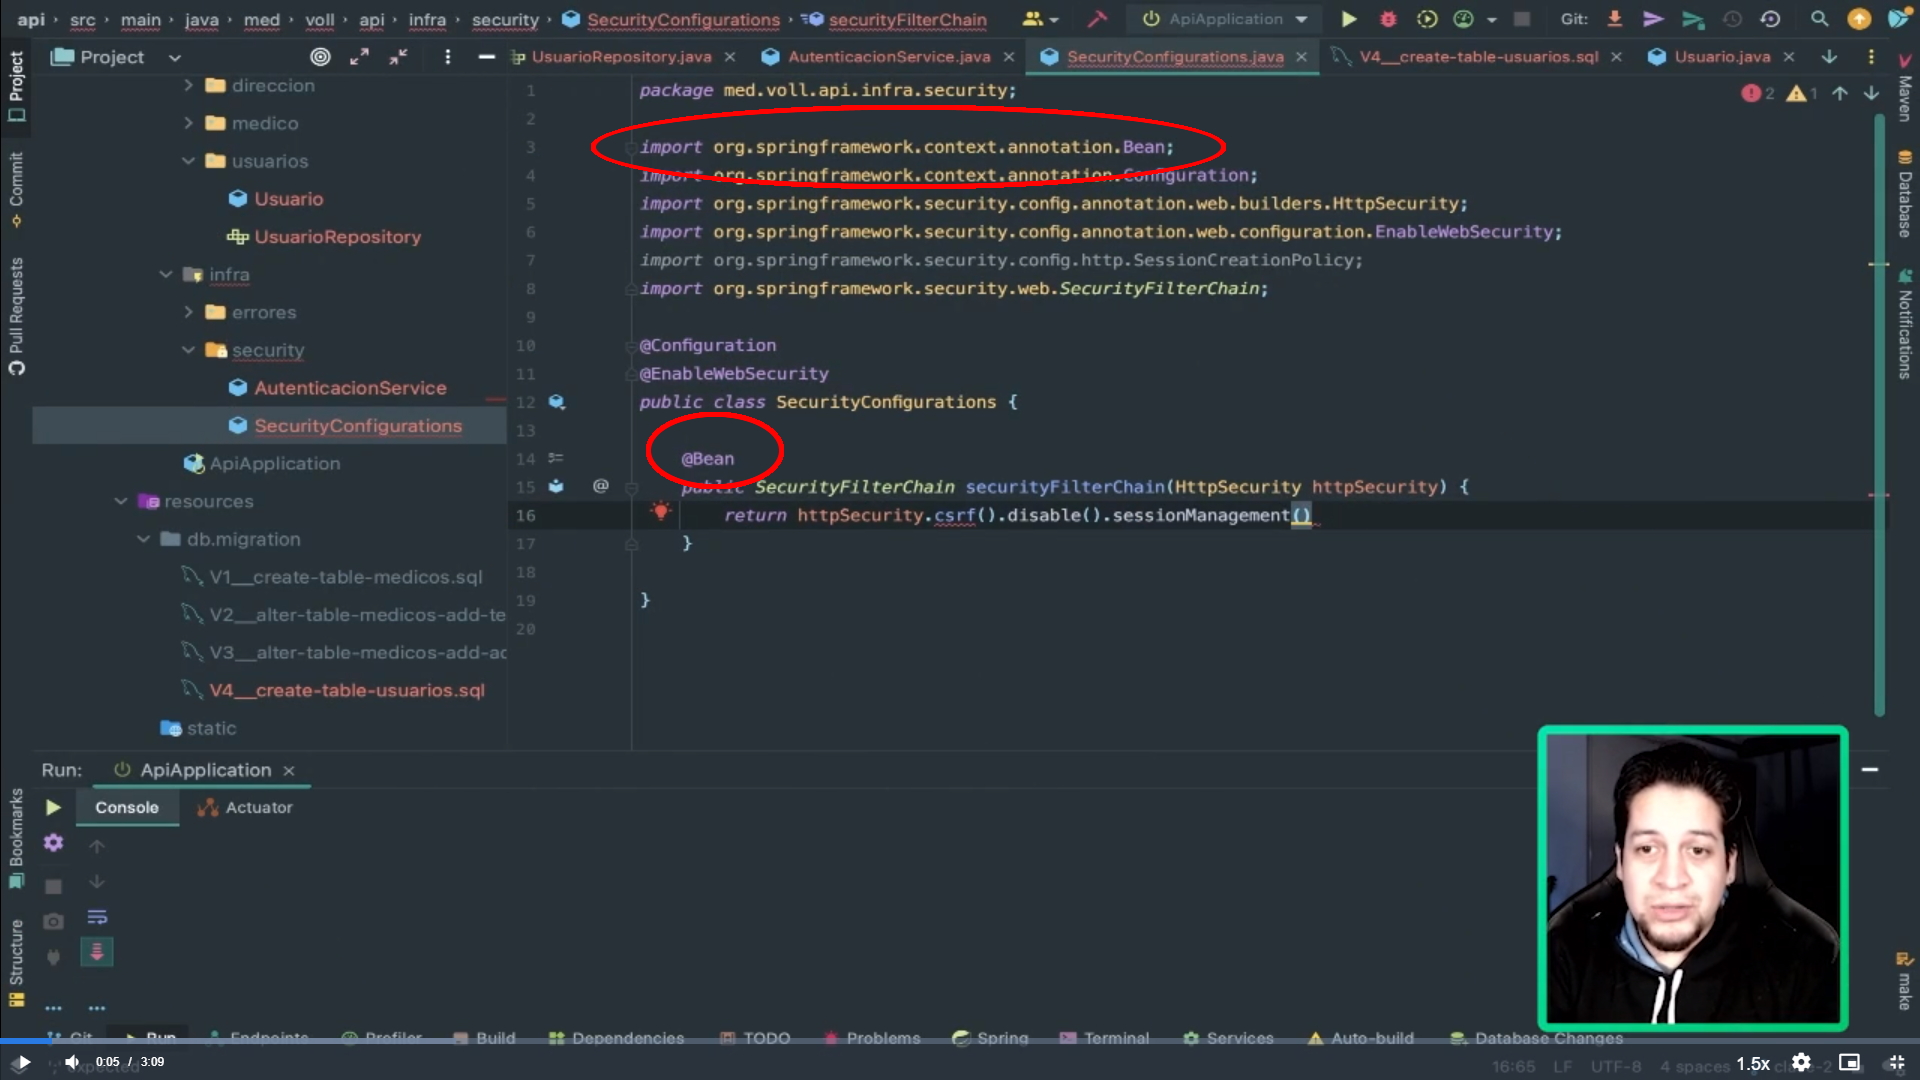1920x1080 pixels.
Task: Toggle scroll to end in console
Action: click(97, 952)
